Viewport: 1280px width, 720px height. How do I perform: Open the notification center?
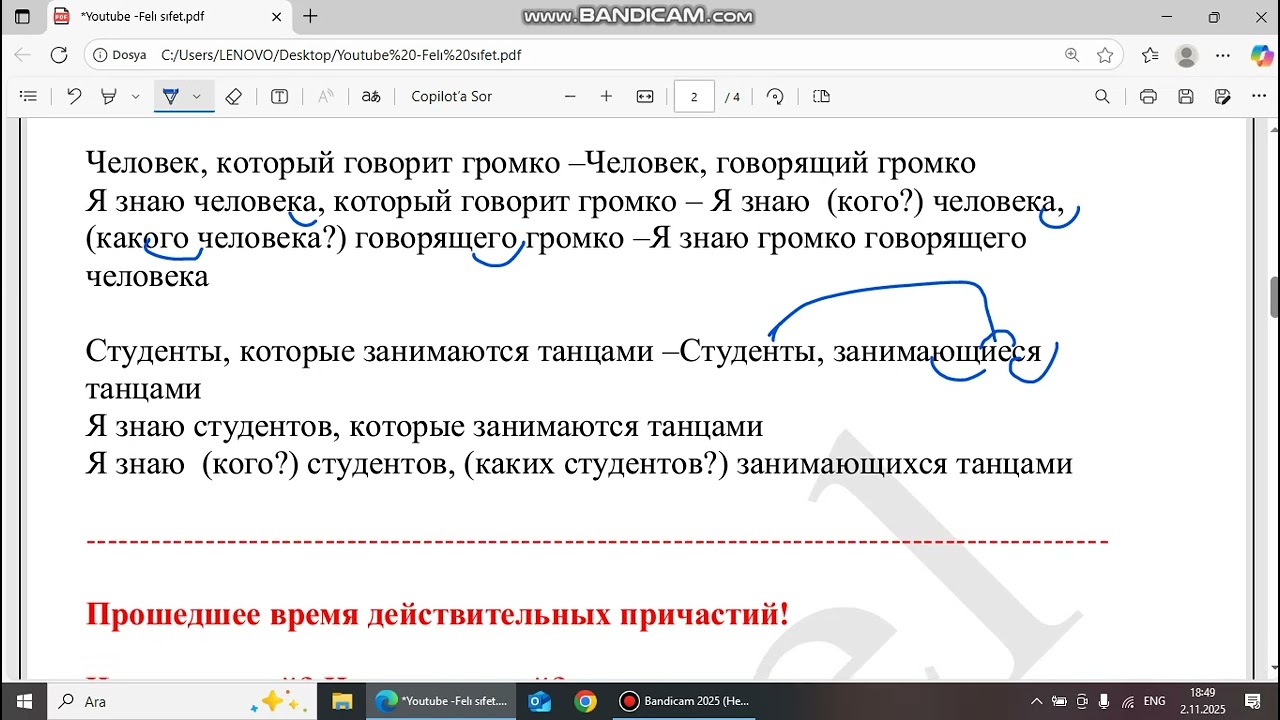[1252, 701]
